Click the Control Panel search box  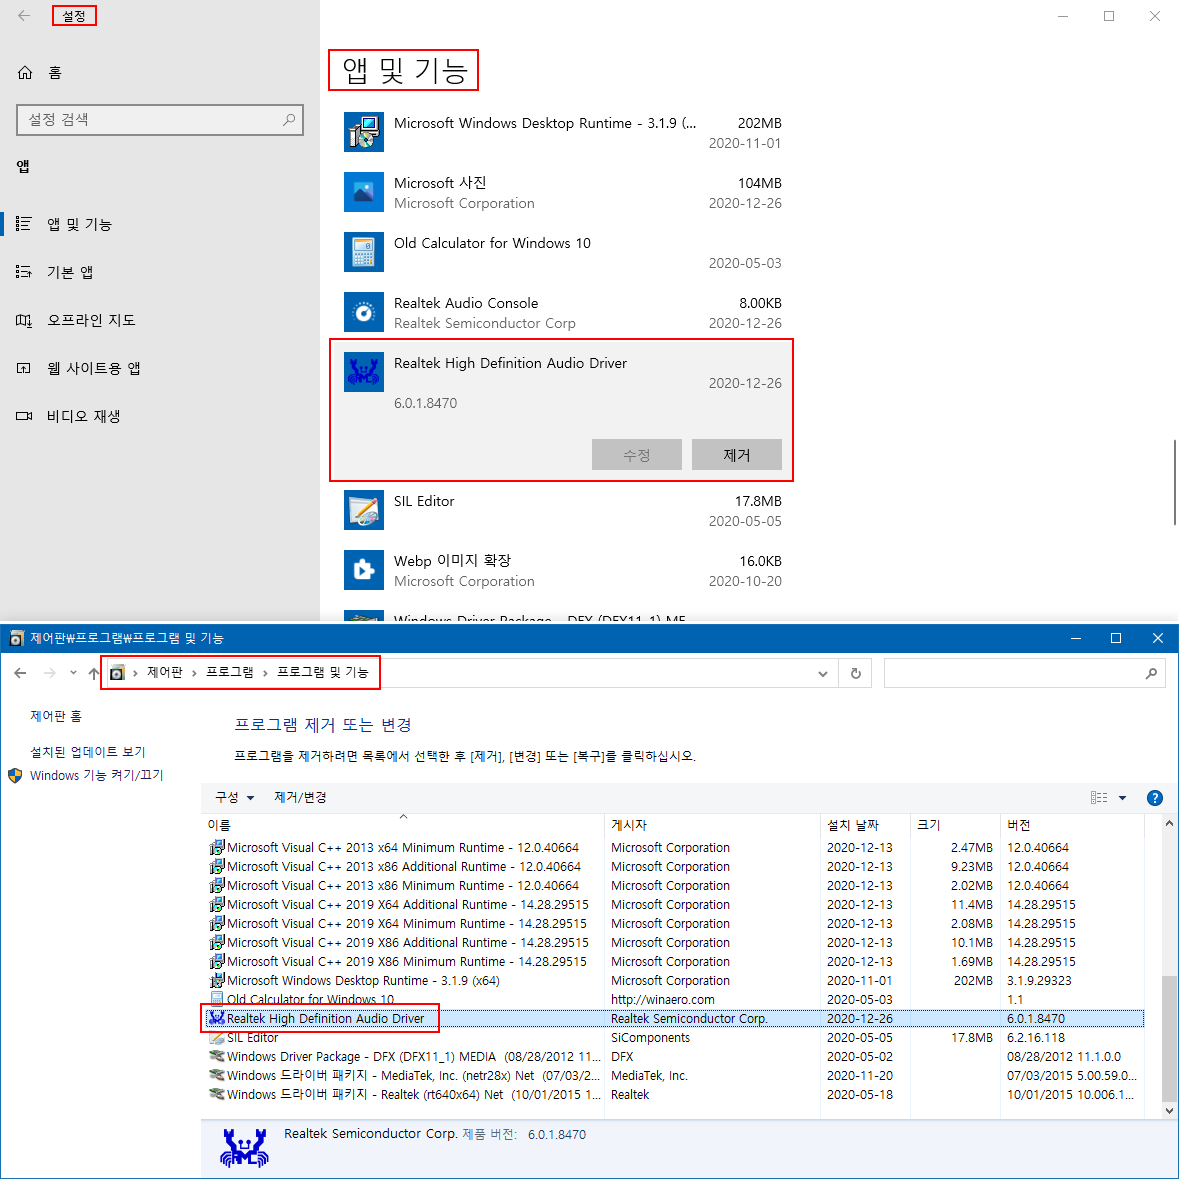[x=1024, y=674]
